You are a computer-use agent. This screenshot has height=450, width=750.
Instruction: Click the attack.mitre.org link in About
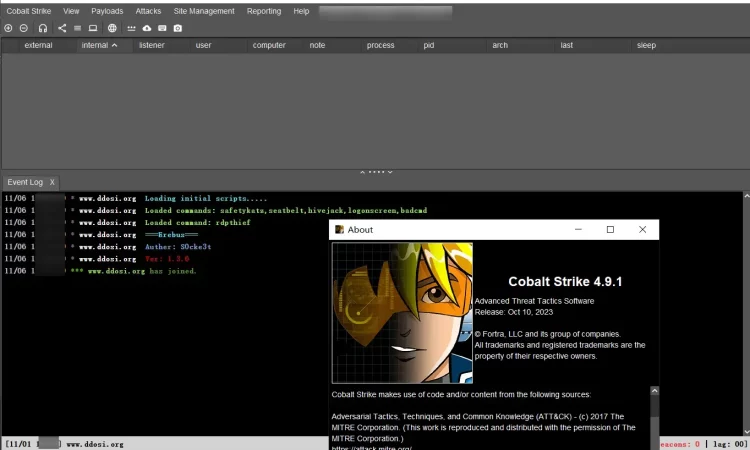tap(372, 448)
